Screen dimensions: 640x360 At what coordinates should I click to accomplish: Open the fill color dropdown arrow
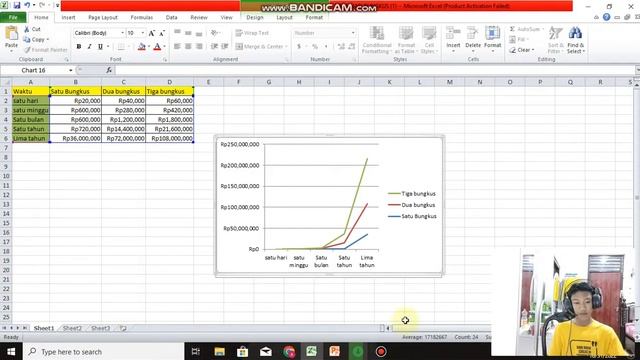click(x=149, y=47)
